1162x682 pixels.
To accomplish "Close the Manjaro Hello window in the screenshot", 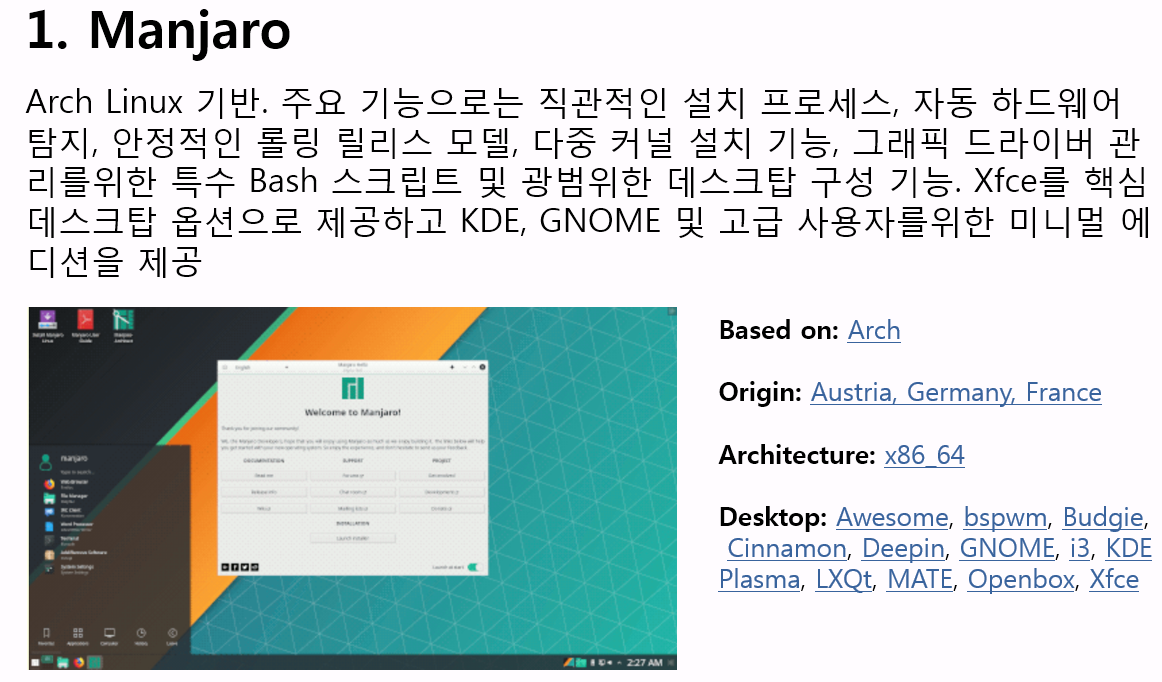I will 482,367.
